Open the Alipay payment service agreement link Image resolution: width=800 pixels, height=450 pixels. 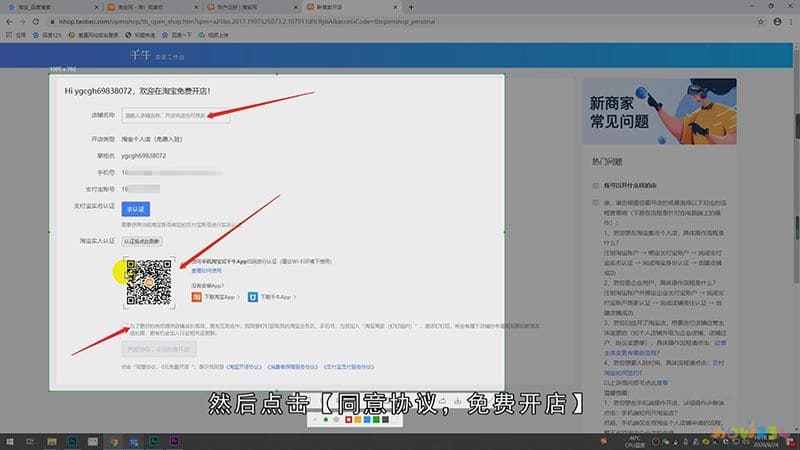(349, 367)
